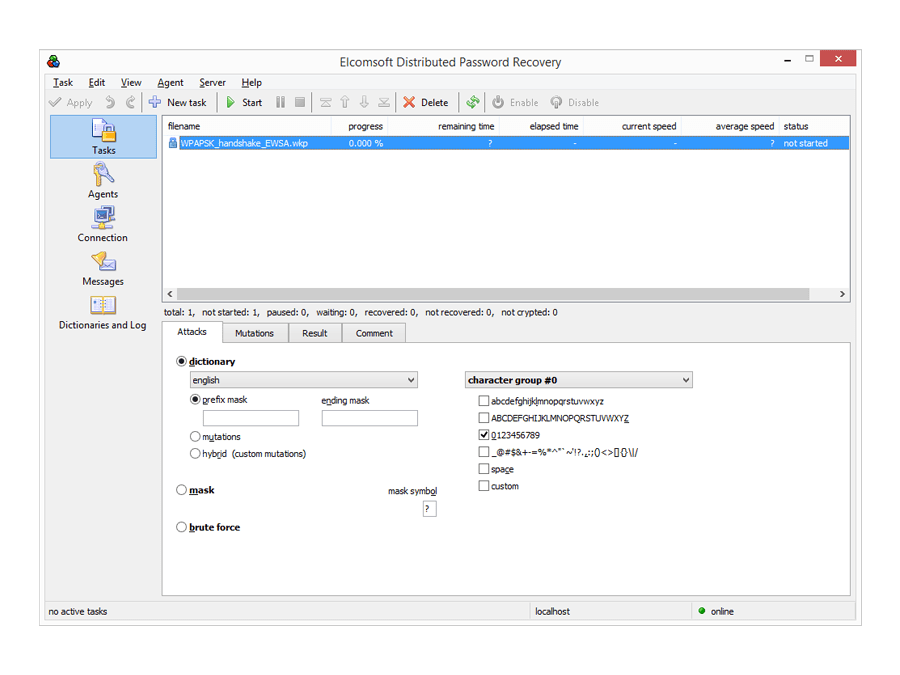Sort by elapsed time column header
Screen dimensions: 900x675
coord(541,126)
